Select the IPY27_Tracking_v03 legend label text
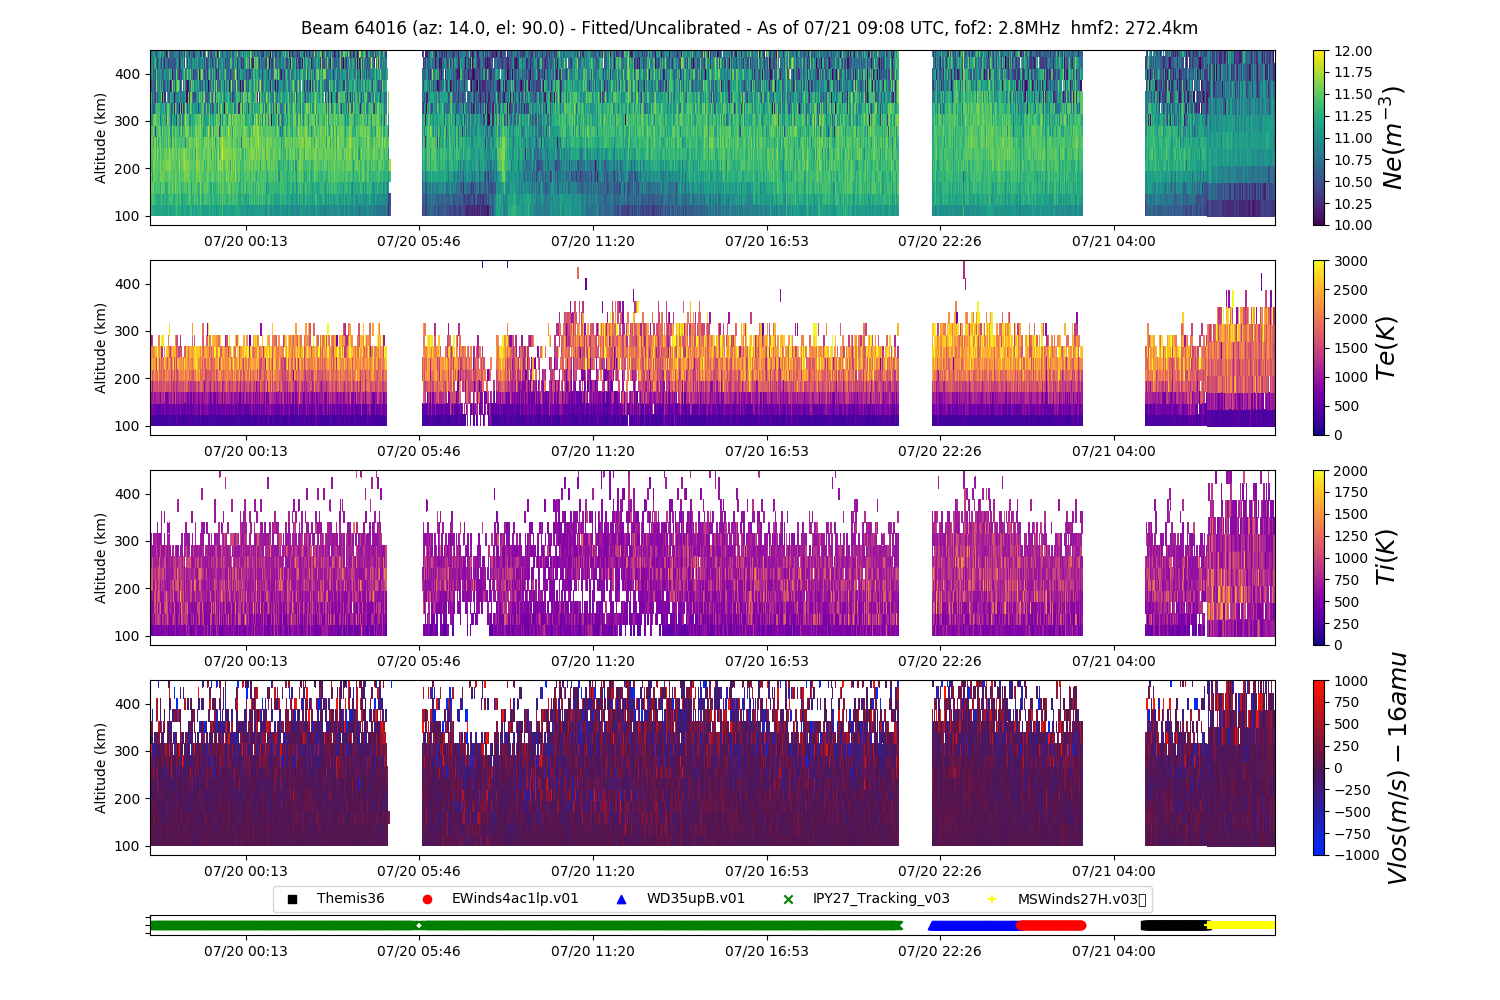 tap(881, 899)
